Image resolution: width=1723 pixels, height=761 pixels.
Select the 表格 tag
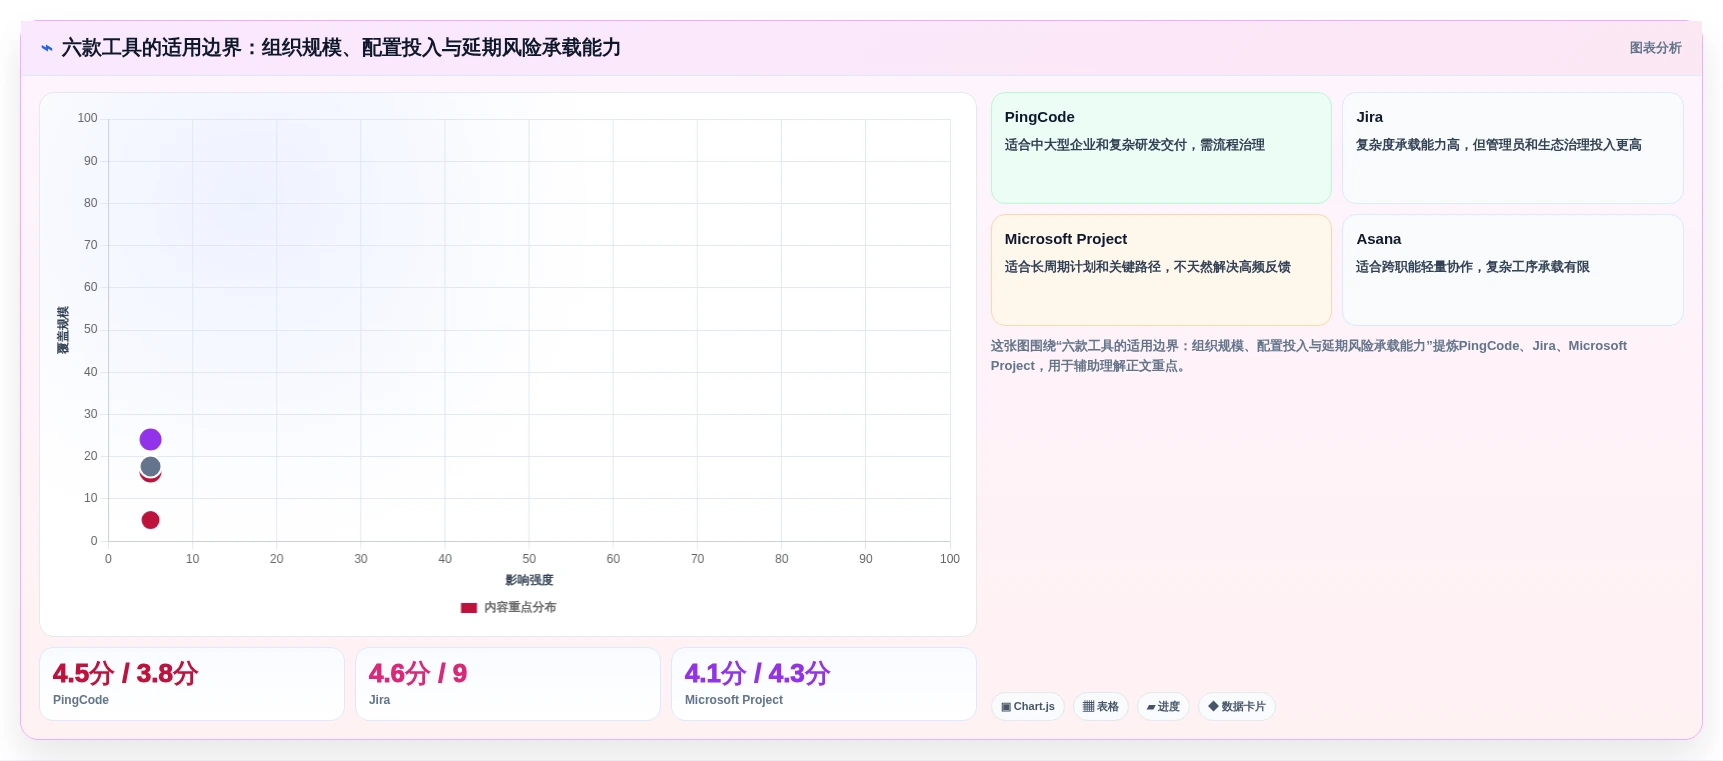(1101, 706)
